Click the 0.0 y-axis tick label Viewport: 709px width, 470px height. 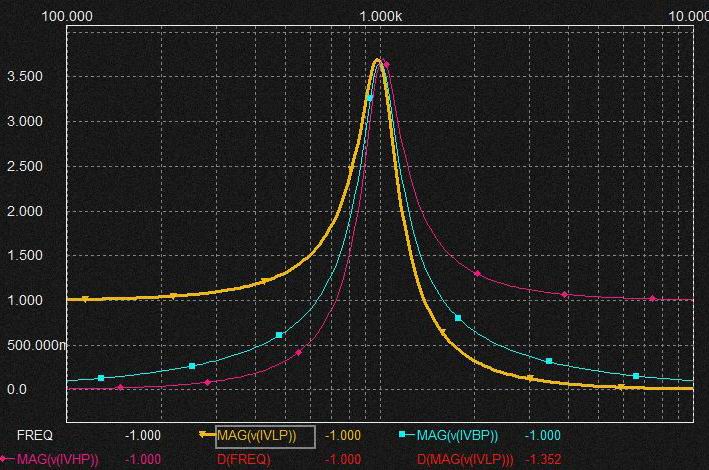[x=15, y=389]
